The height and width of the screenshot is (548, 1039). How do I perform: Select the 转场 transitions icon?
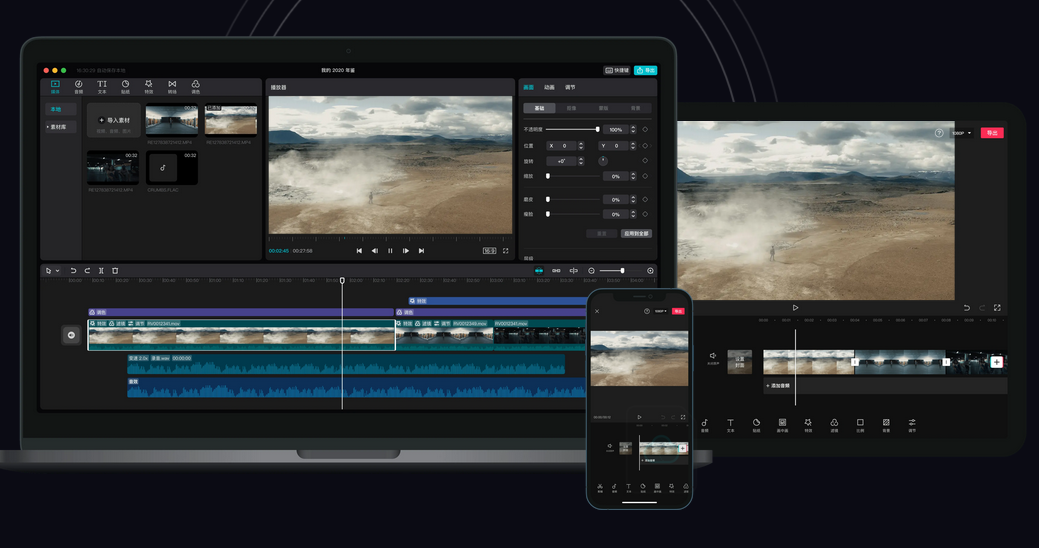tap(172, 86)
